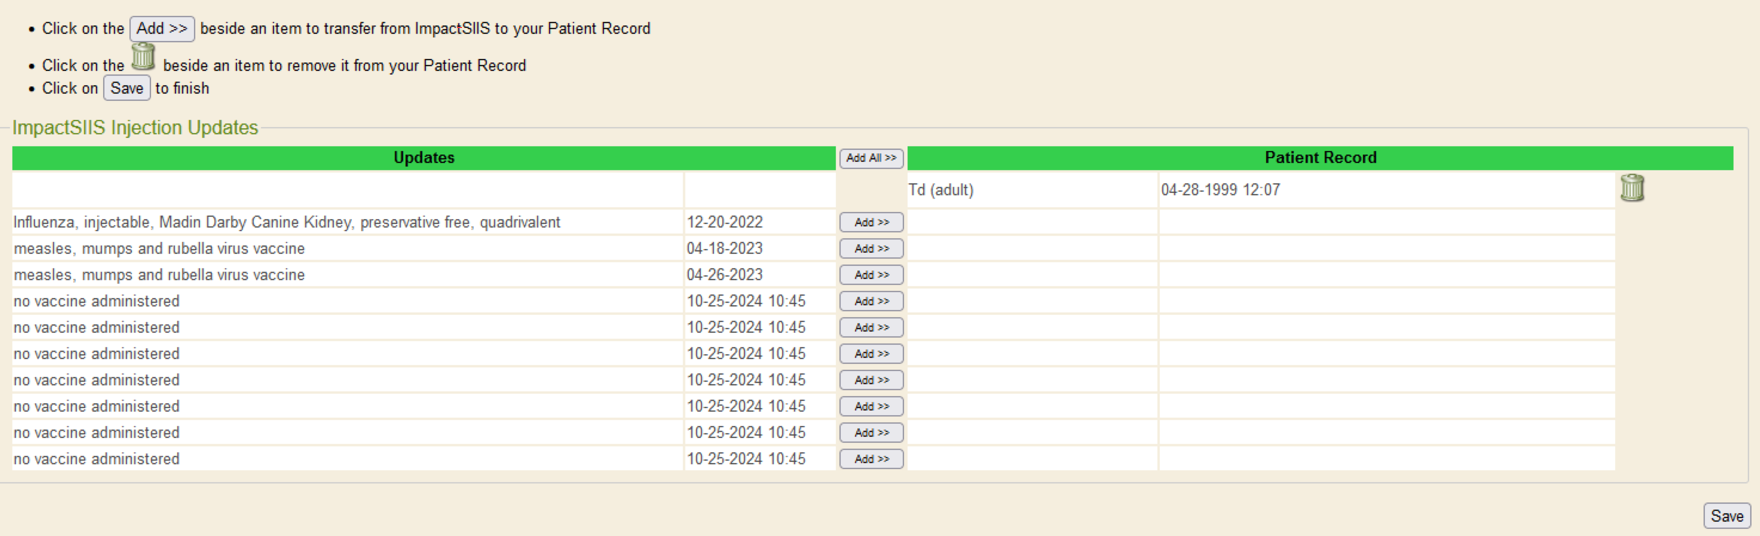Click the 04-26-2023 date cell
Screen dimensions: 1760x536
point(724,275)
